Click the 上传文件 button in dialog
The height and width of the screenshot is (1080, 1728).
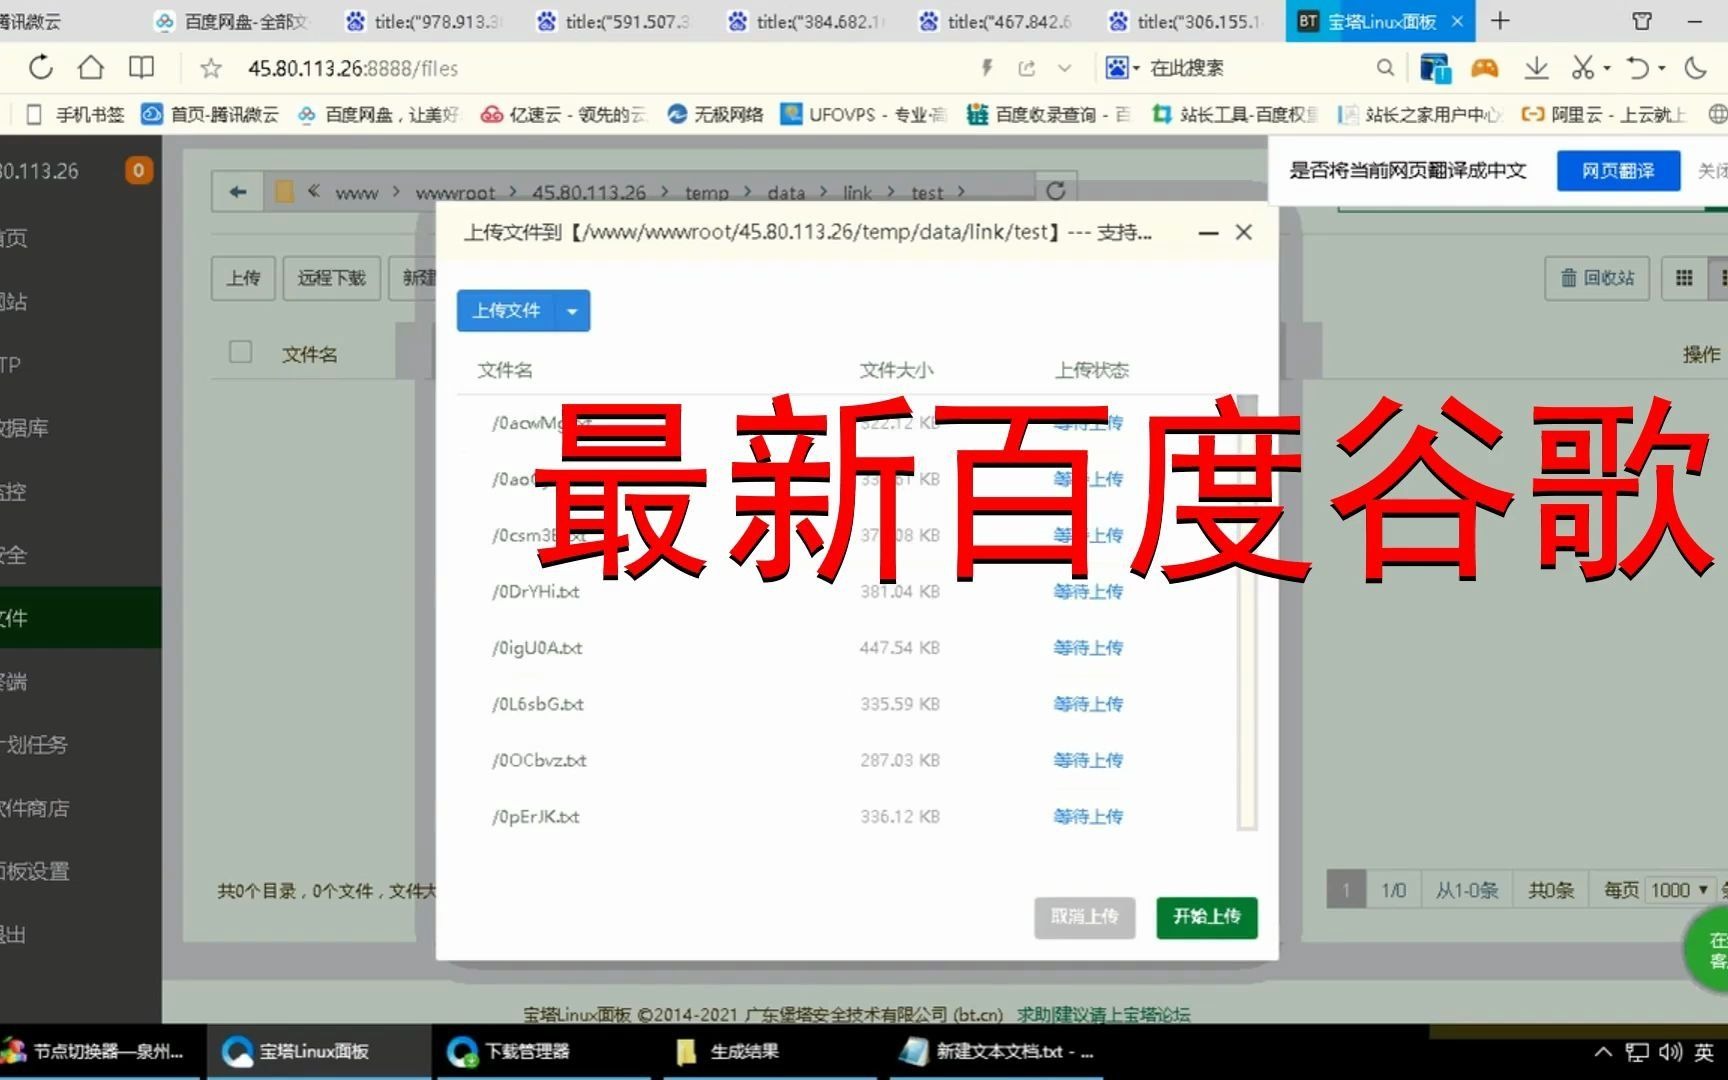(x=506, y=311)
